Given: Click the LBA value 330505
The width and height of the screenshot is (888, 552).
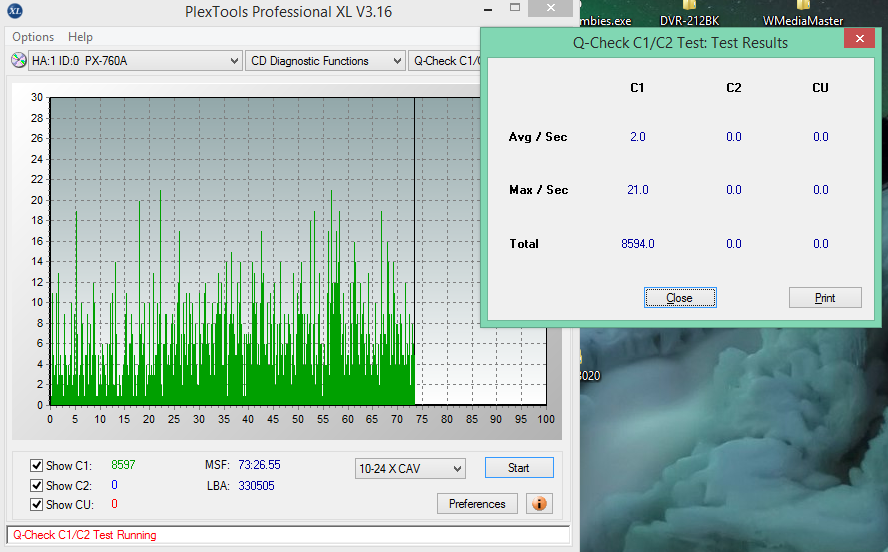Looking at the screenshot, I should [x=256, y=486].
